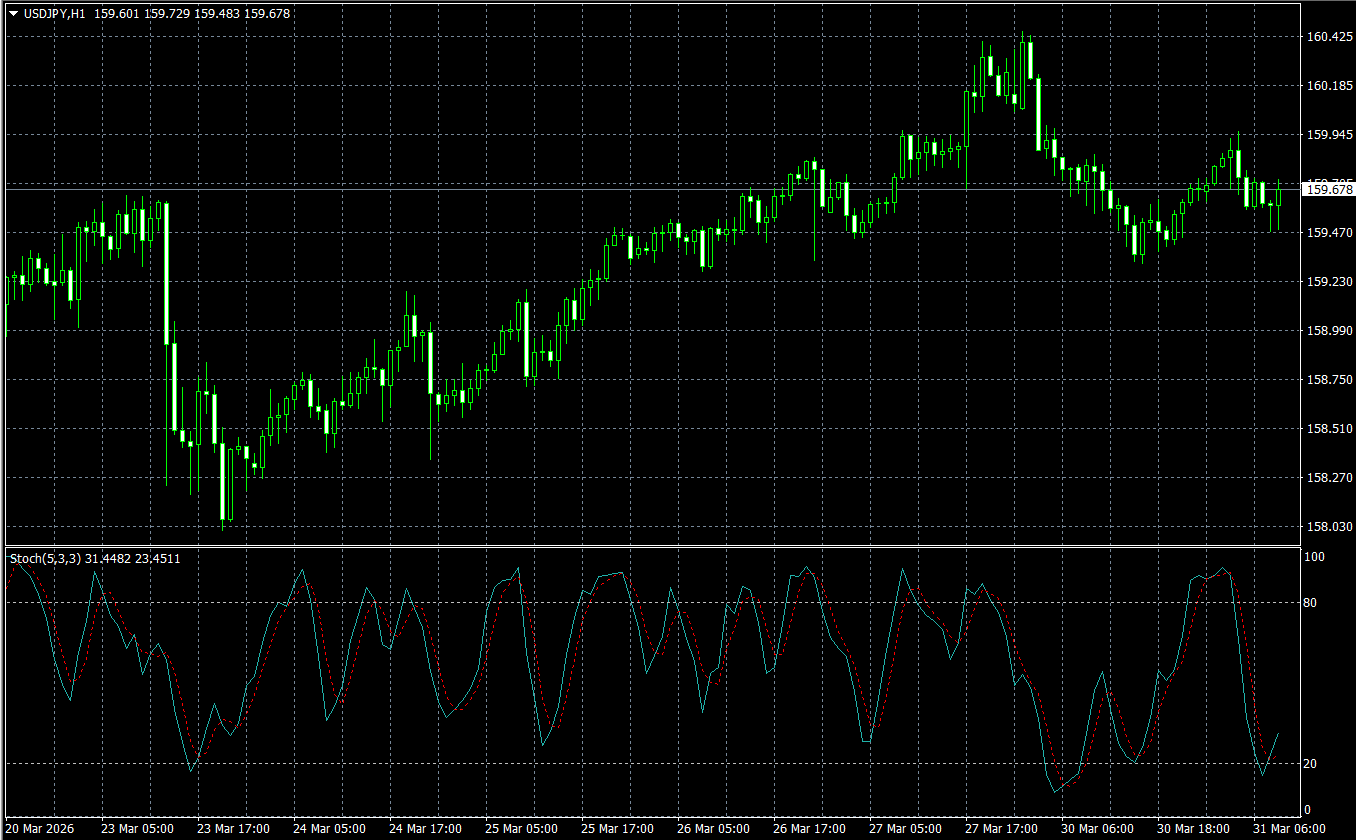
Task: Click the 158.030 price axis label
Action: [x=1329, y=527]
